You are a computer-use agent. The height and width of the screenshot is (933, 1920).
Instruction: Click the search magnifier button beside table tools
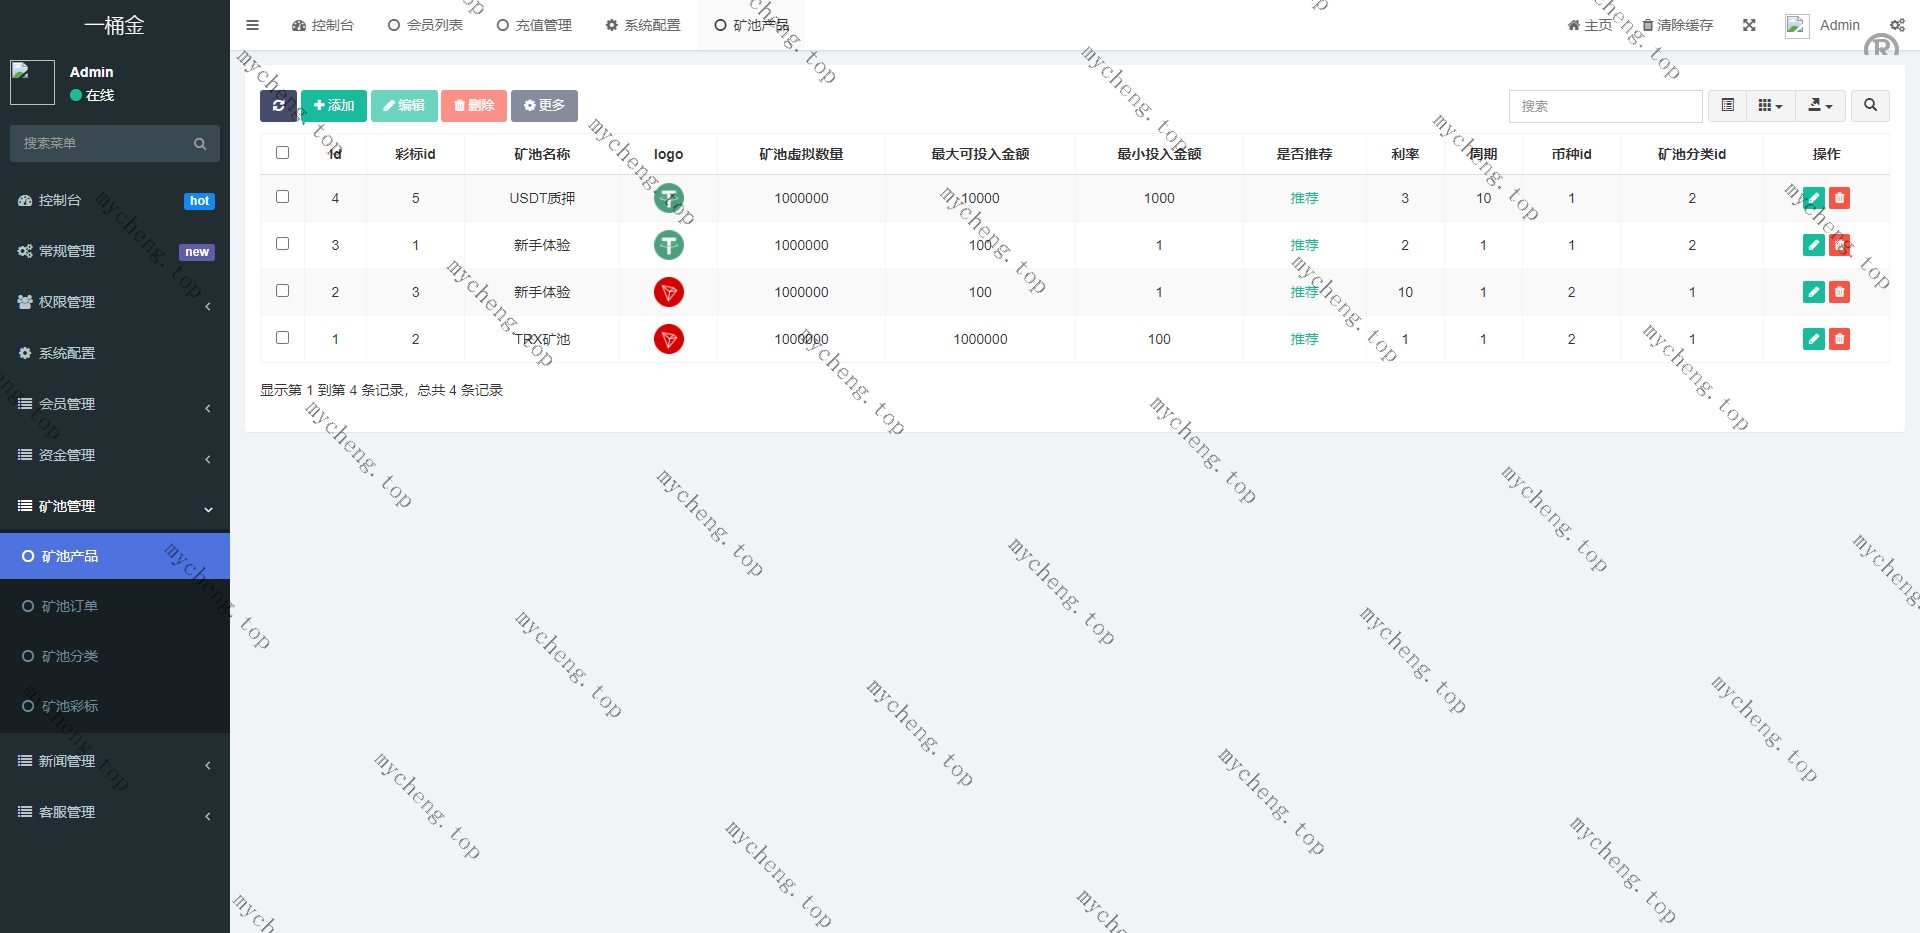pos(1870,106)
